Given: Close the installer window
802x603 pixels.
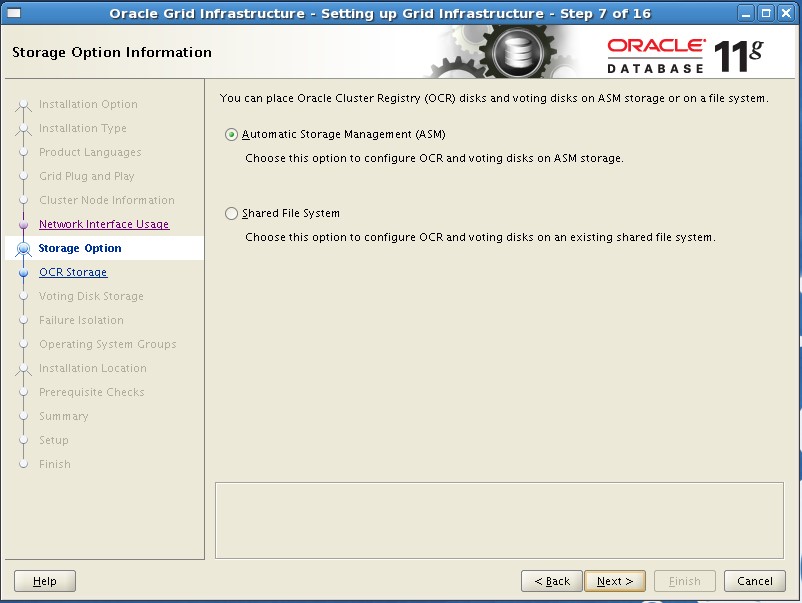Looking at the screenshot, I should pyautogui.click(x=786, y=13).
